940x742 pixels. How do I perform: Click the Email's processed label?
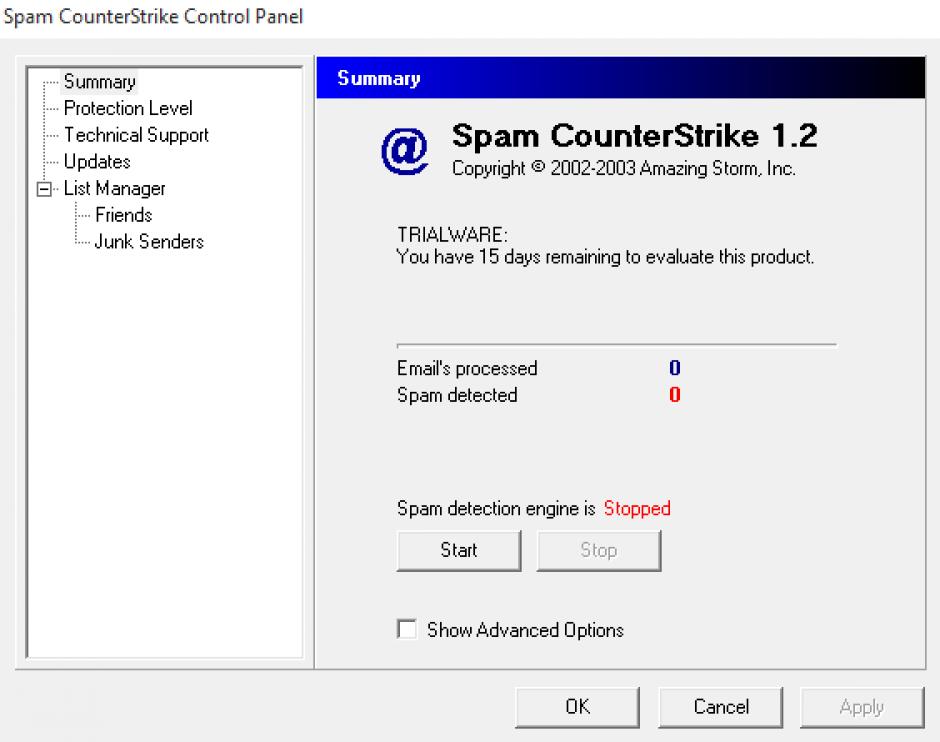467,368
